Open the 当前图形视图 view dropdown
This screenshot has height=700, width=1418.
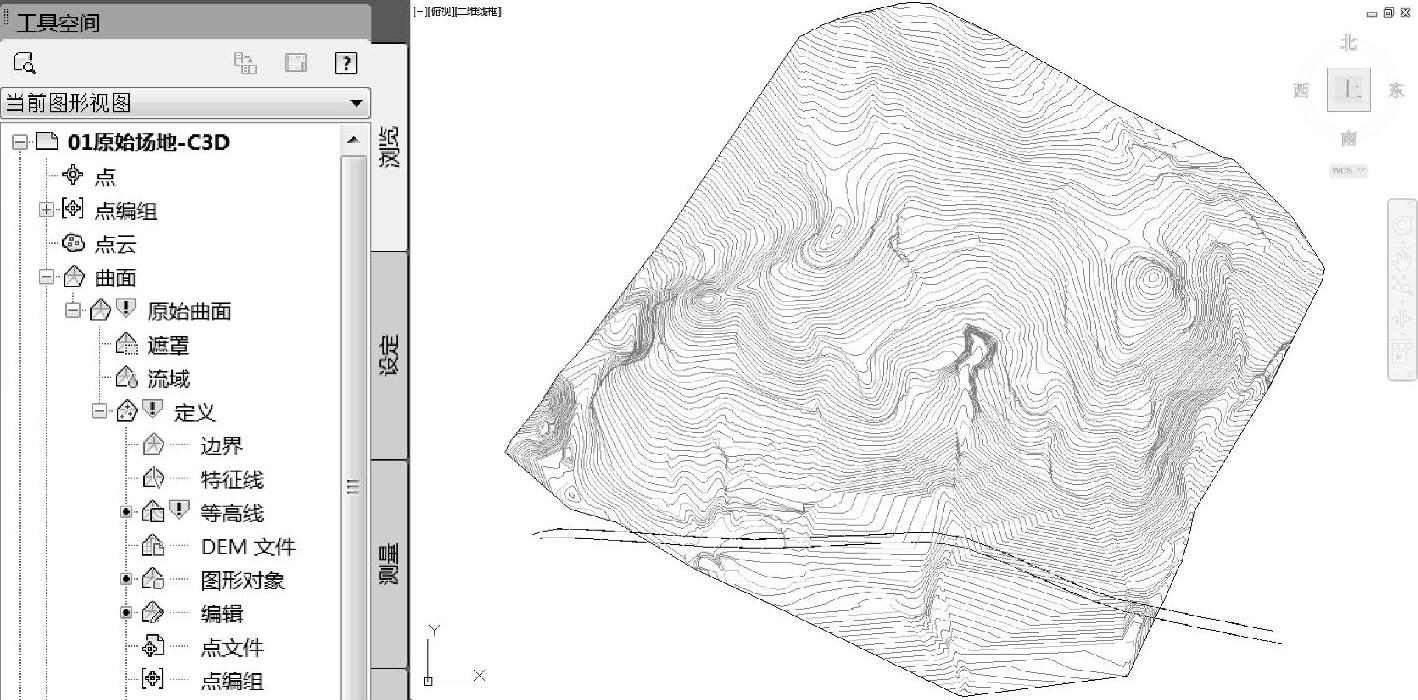pos(186,103)
